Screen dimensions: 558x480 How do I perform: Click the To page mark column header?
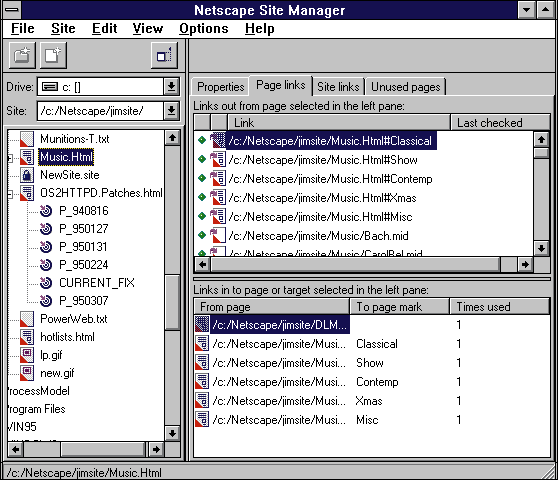tap(400, 307)
